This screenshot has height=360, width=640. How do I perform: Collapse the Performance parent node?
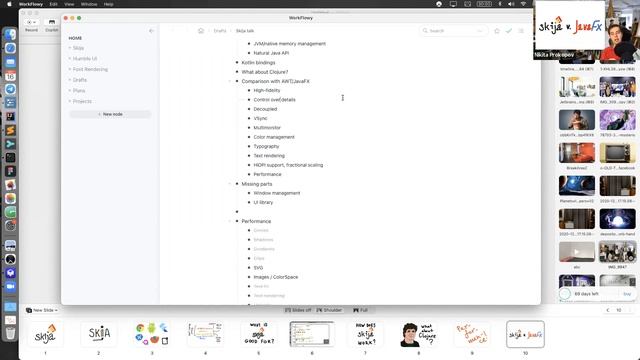tap(229, 221)
